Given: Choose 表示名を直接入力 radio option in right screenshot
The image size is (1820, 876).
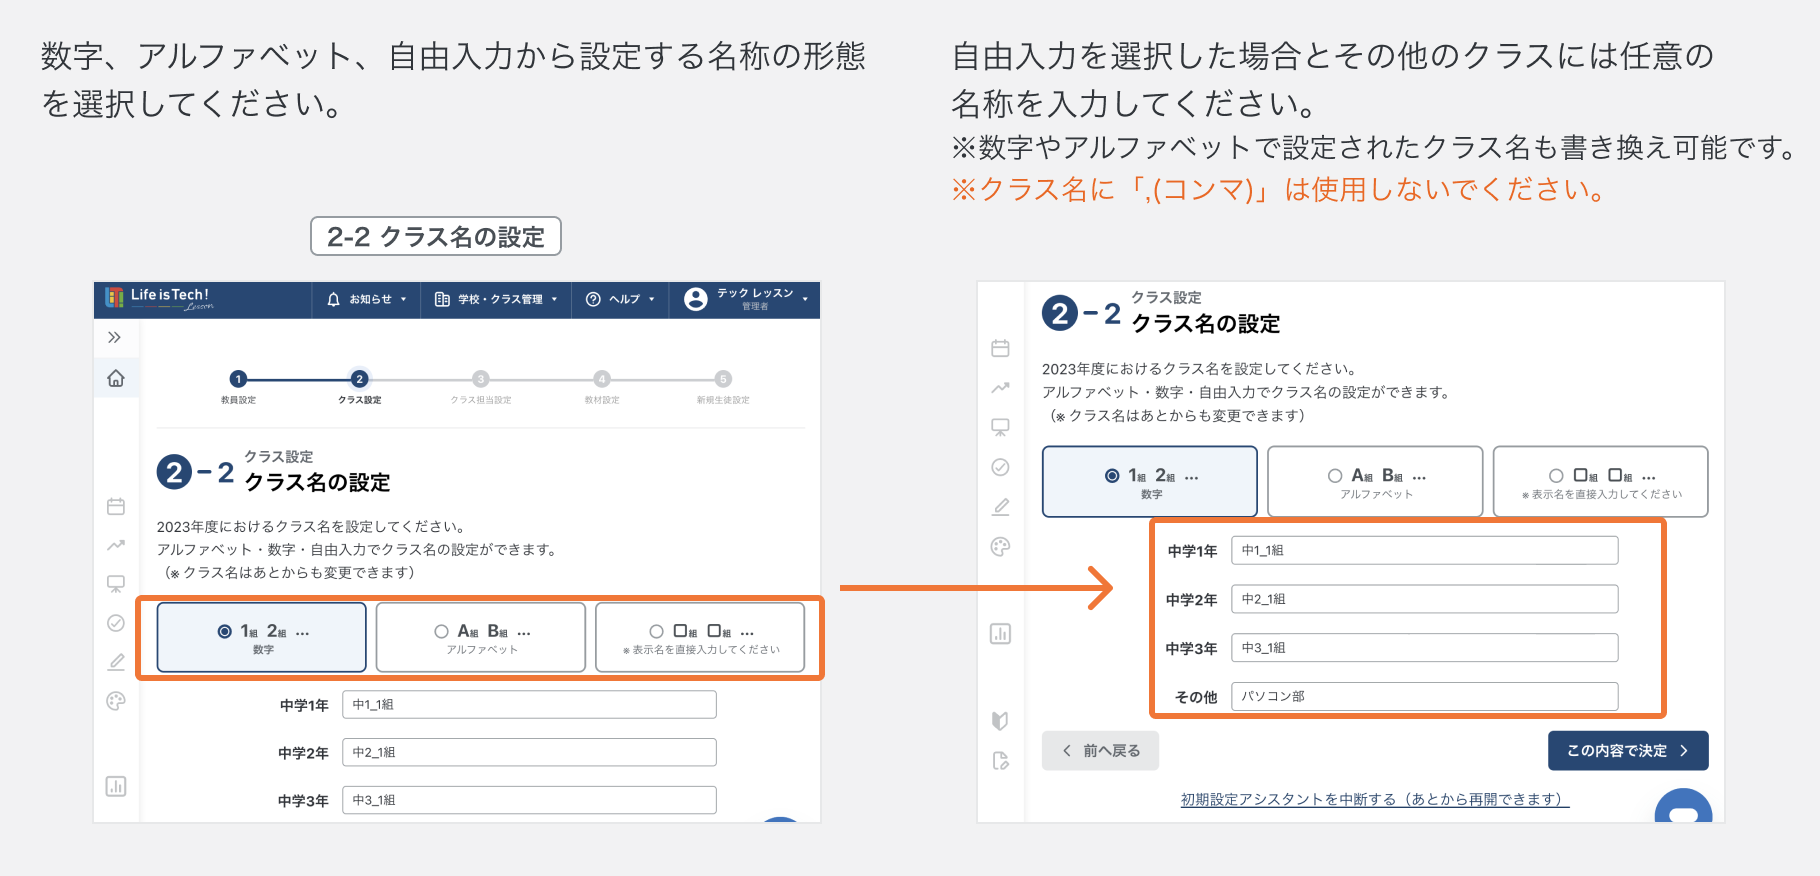Looking at the screenshot, I should tap(1556, 476).
